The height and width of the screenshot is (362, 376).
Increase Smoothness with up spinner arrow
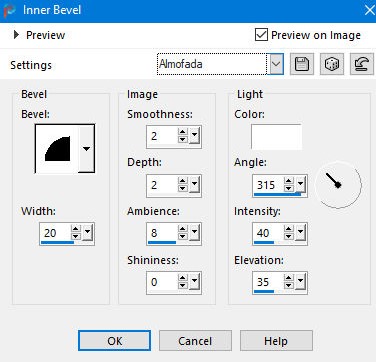point(182,132)
